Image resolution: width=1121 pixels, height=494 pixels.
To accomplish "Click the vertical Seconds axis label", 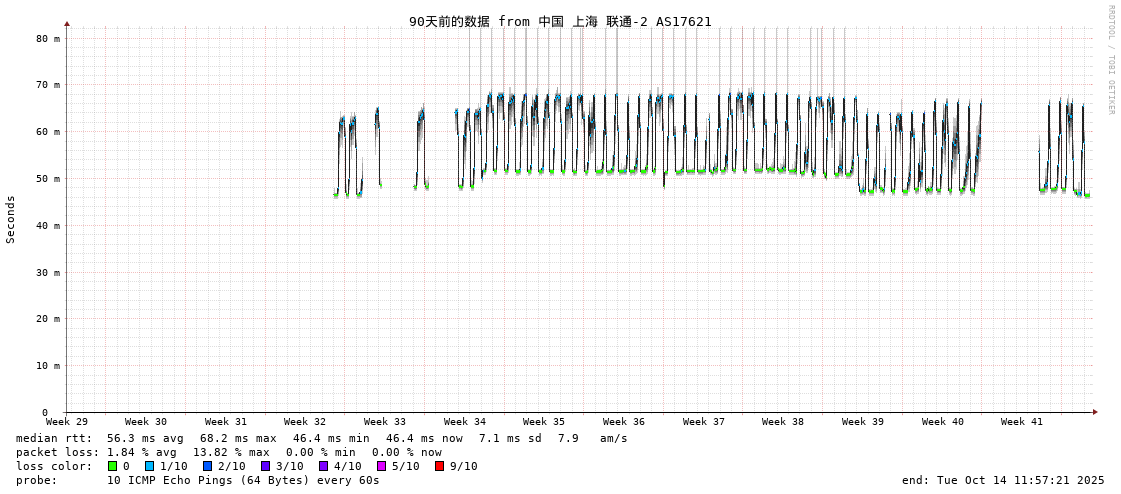I will [11, 219].
